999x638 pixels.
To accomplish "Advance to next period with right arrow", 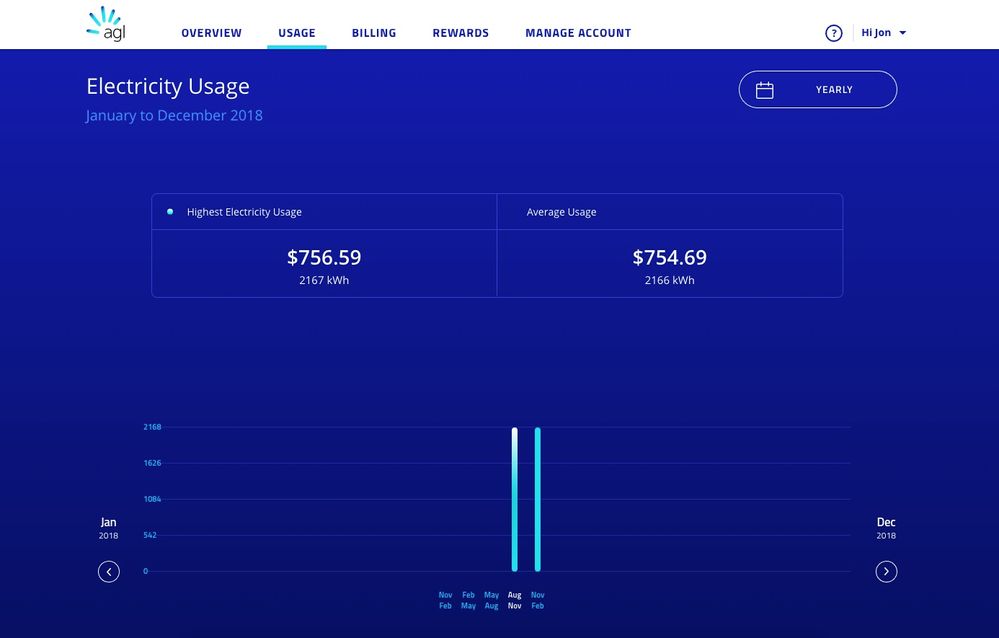I will (886, 571).
